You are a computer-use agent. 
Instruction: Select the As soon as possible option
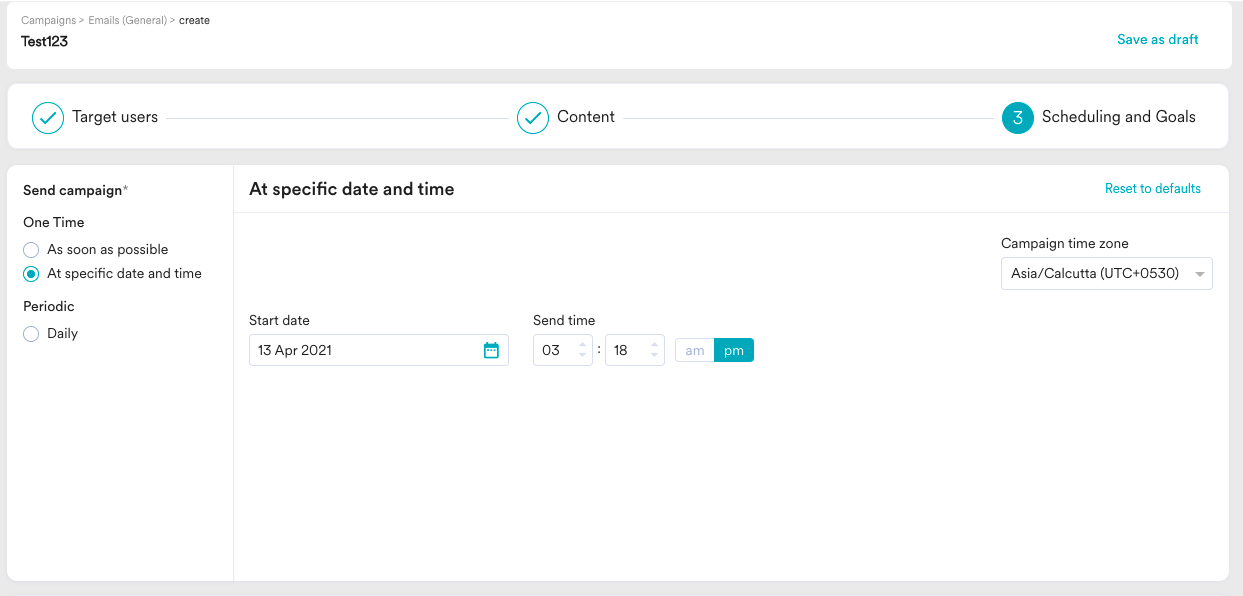[31, 250]
